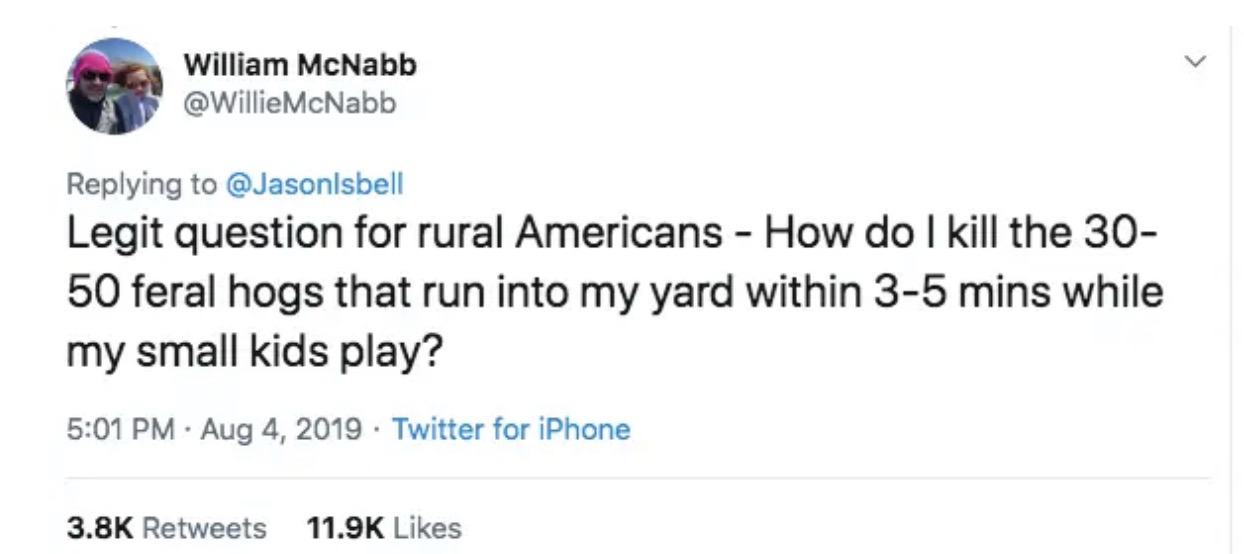Click the "Replying to" label
Image resolution: width=1244 pixels, height=554 pixels.
point(140,184)
